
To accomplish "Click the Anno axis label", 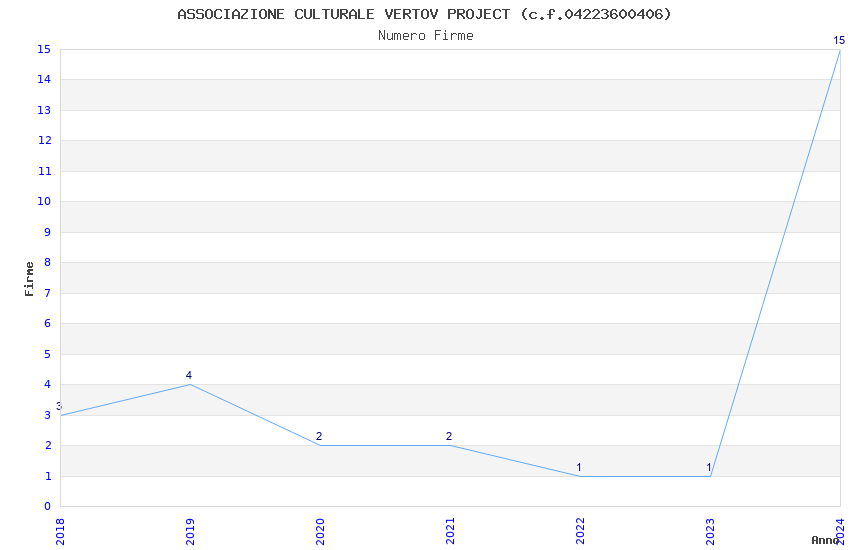I will (825, 540).
